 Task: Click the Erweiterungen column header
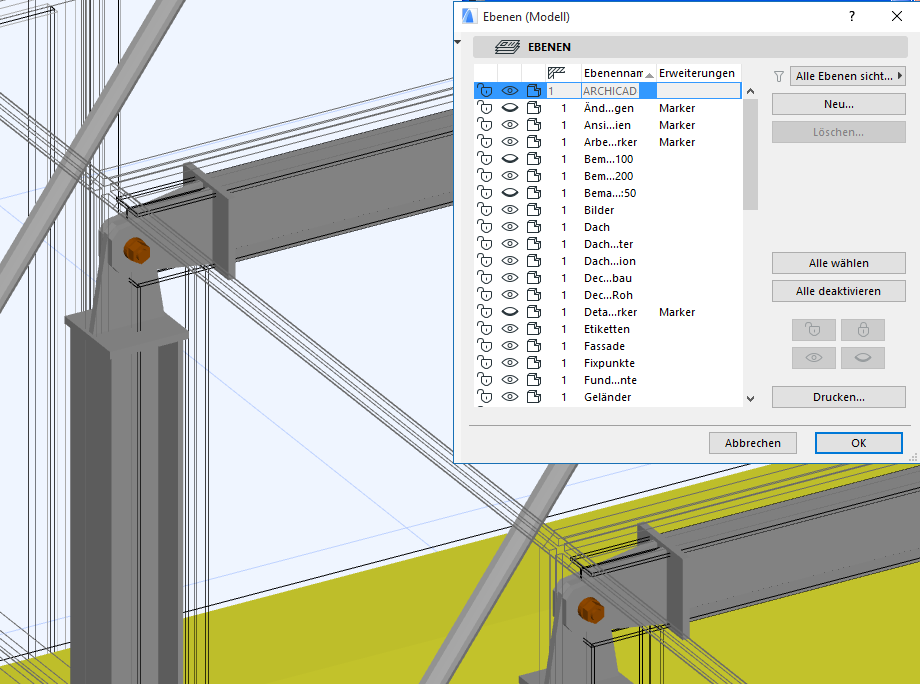click(x=697, y=73)
